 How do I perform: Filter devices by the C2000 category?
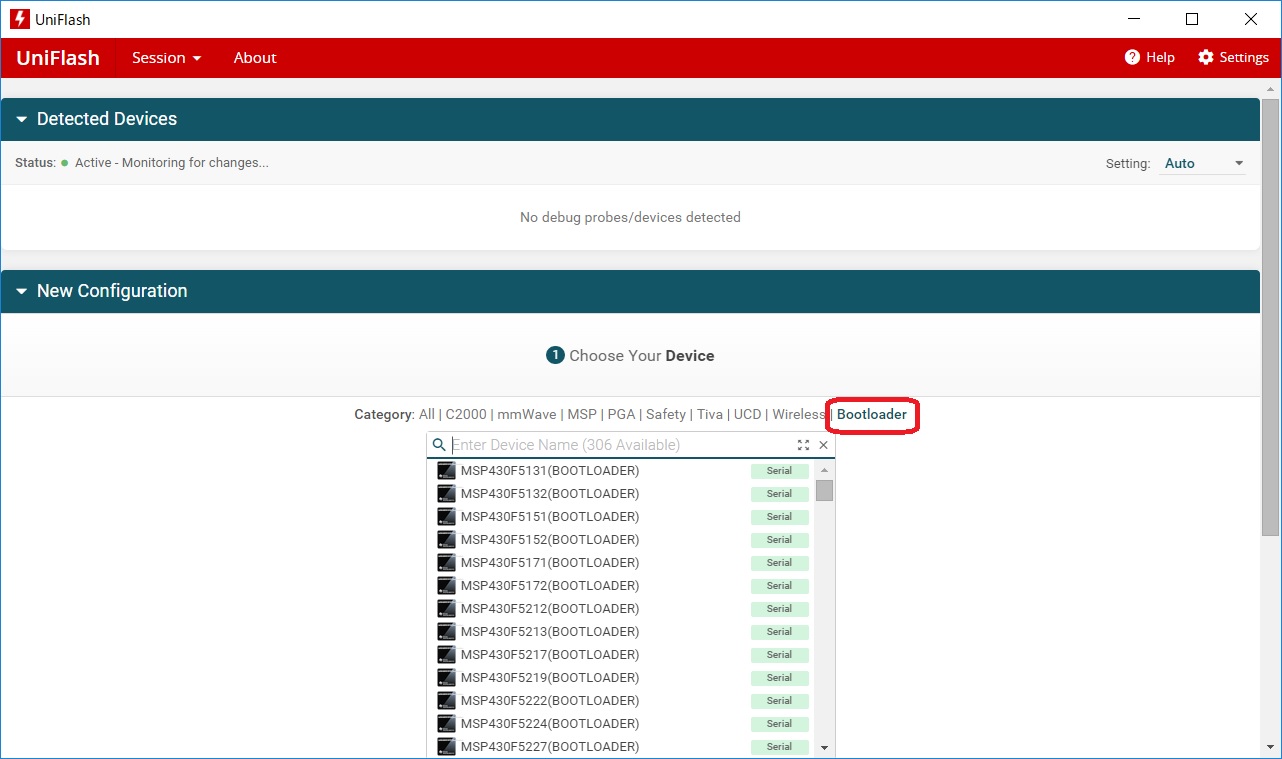pyautogui.click(x=466, y=414)
